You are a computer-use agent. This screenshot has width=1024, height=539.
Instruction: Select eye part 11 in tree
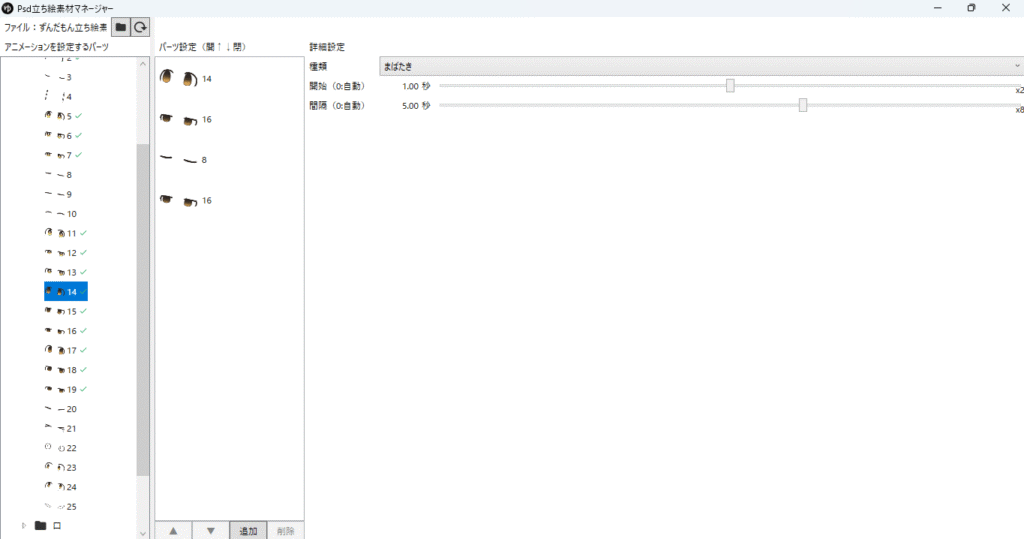(65, 233)
